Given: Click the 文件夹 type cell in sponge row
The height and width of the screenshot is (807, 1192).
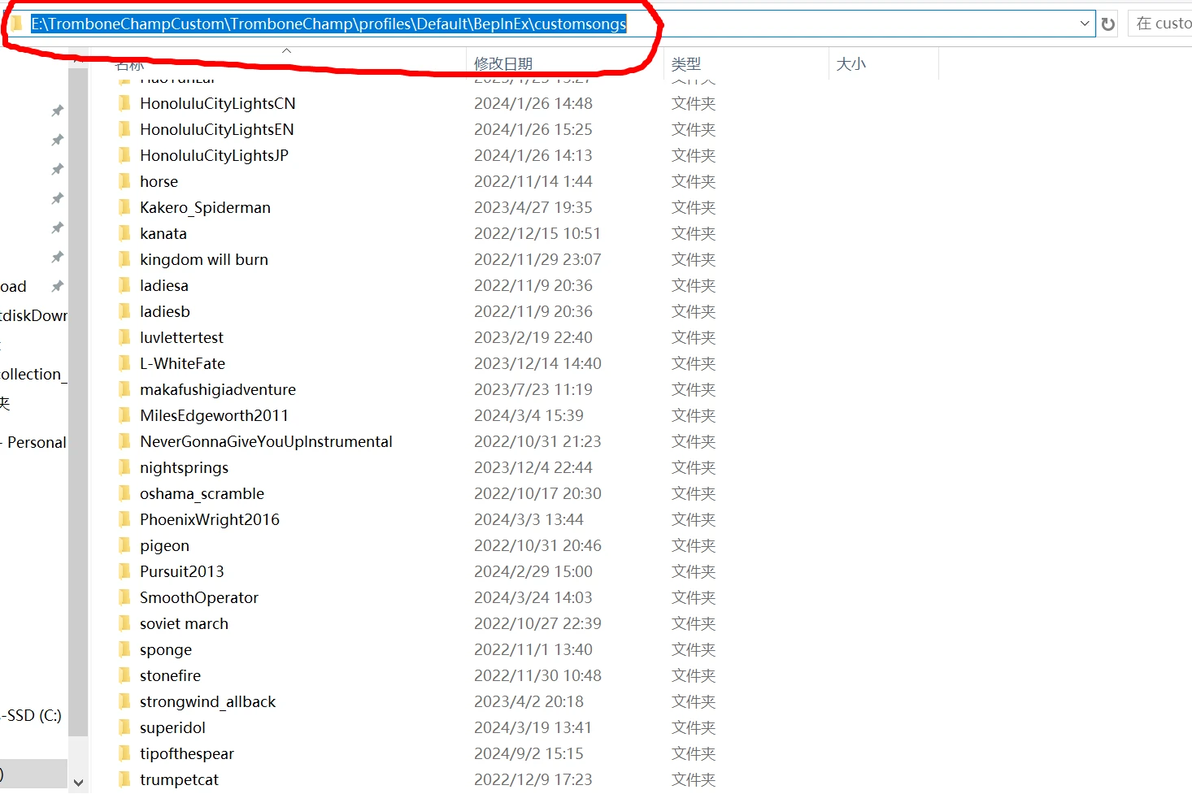Looking at the screenshot, I should tap(693, 650).
